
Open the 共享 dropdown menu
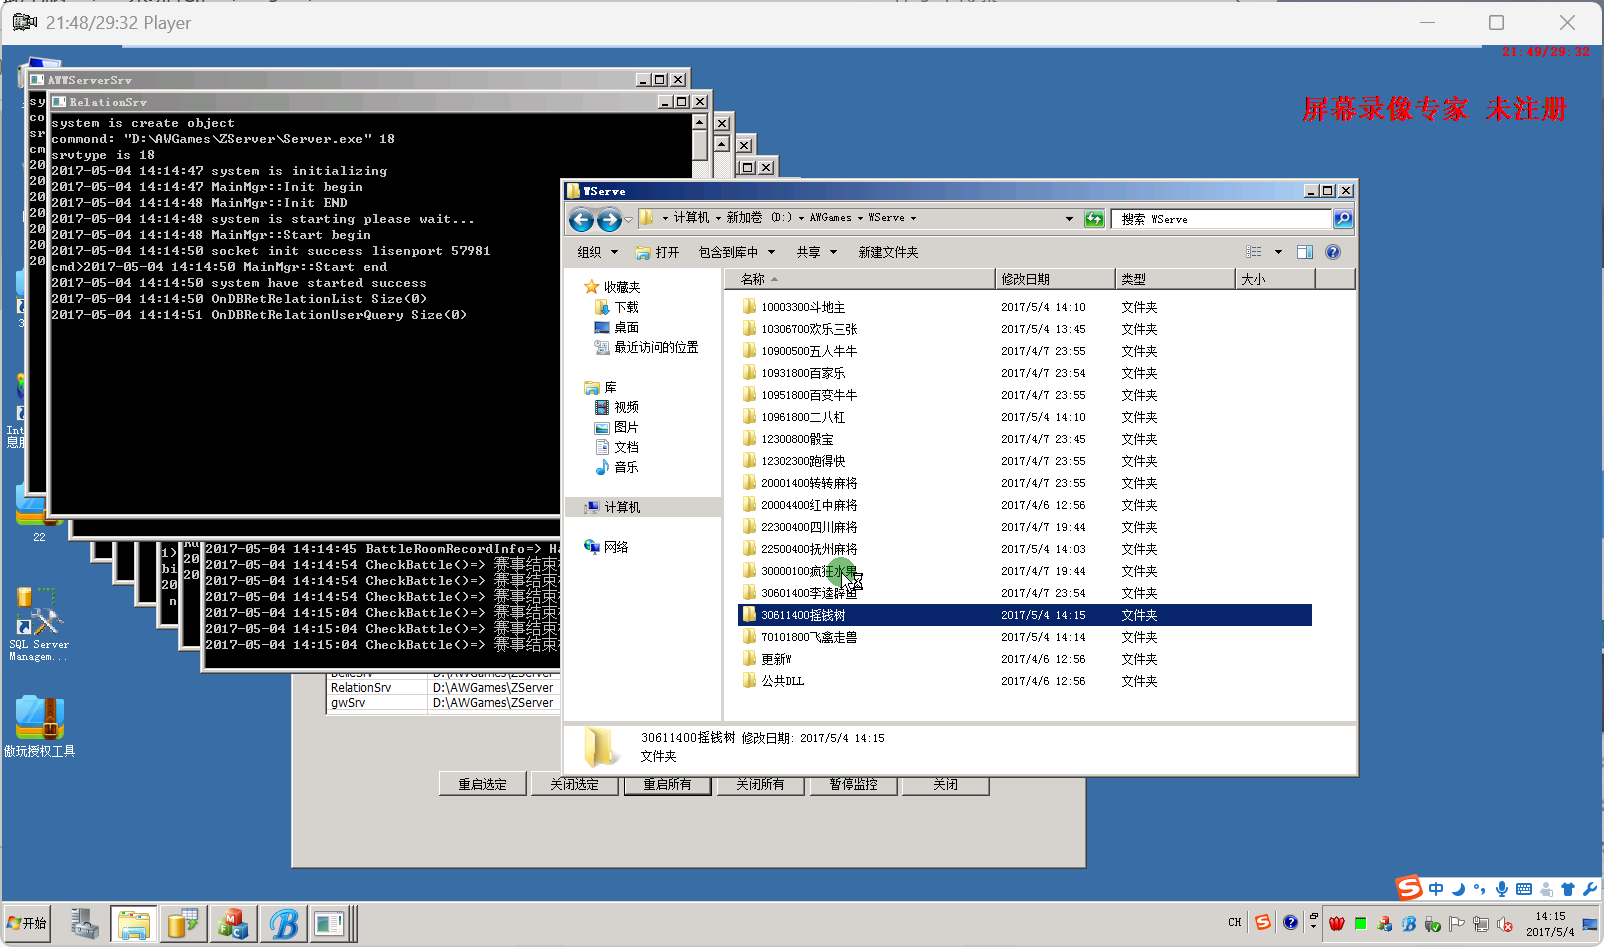(816, 252)
